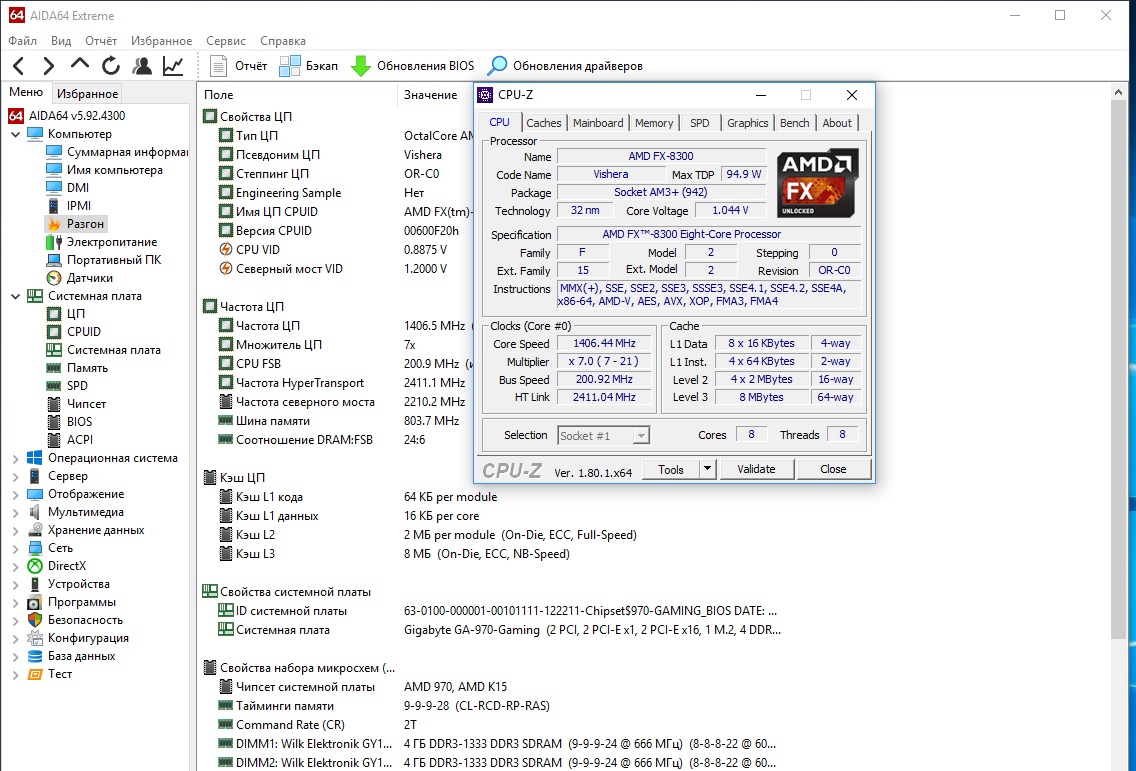This screenshot has height=771, width=1136.
Task: Go up one level with up arrow icon
Action: 80,65
